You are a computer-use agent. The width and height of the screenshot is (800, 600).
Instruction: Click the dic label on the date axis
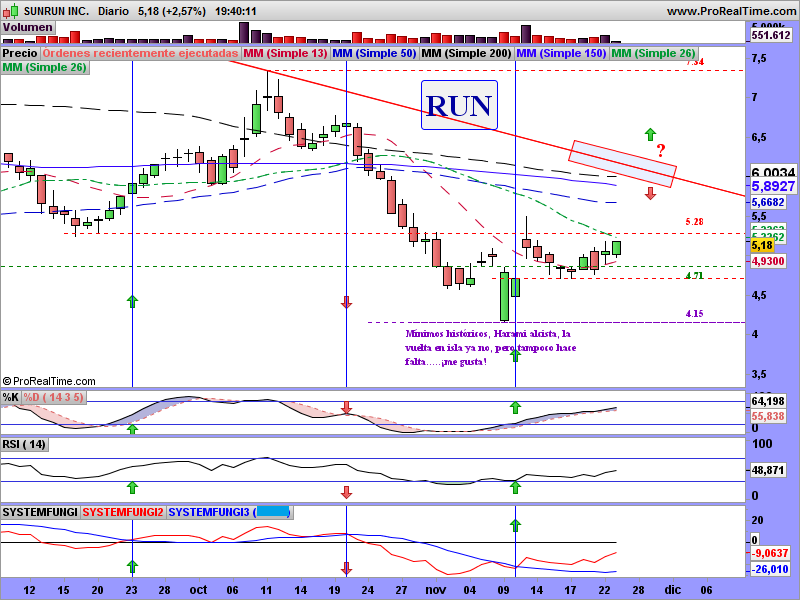(673, 590)
